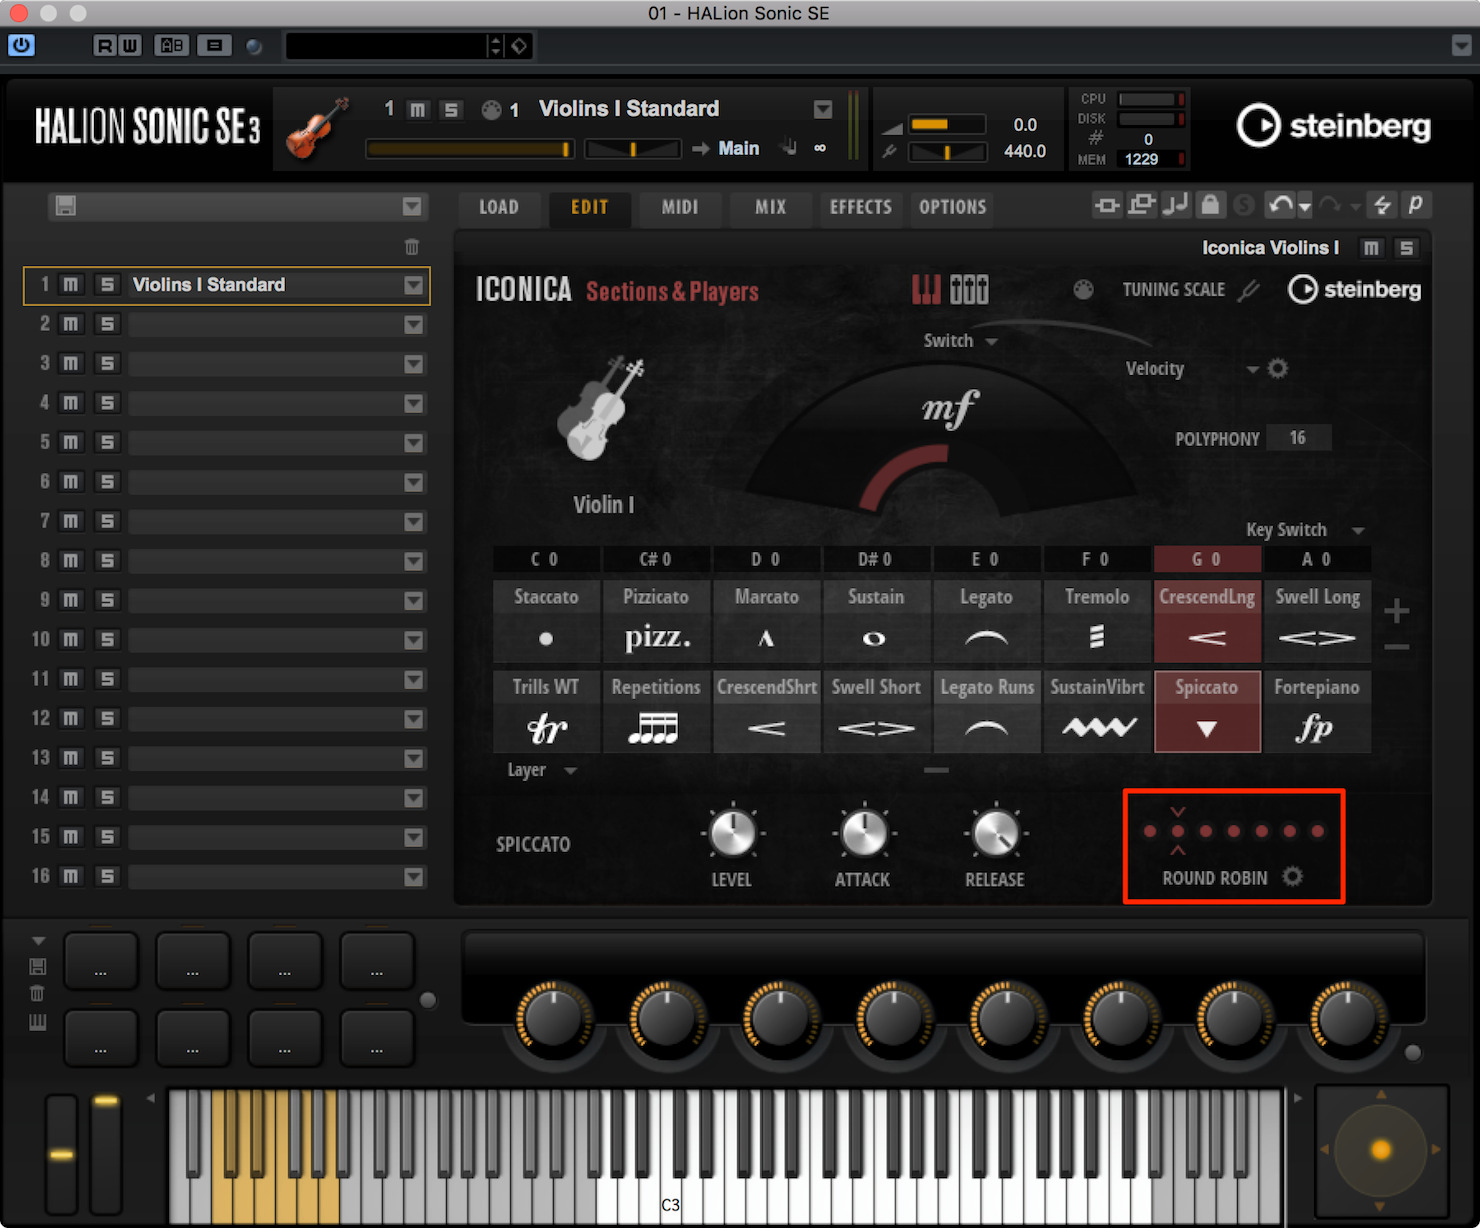Viewport: 1480px width, 1228px height.
Task: Click the white mixer faders view icon
Action: click(x=969, y=290)
